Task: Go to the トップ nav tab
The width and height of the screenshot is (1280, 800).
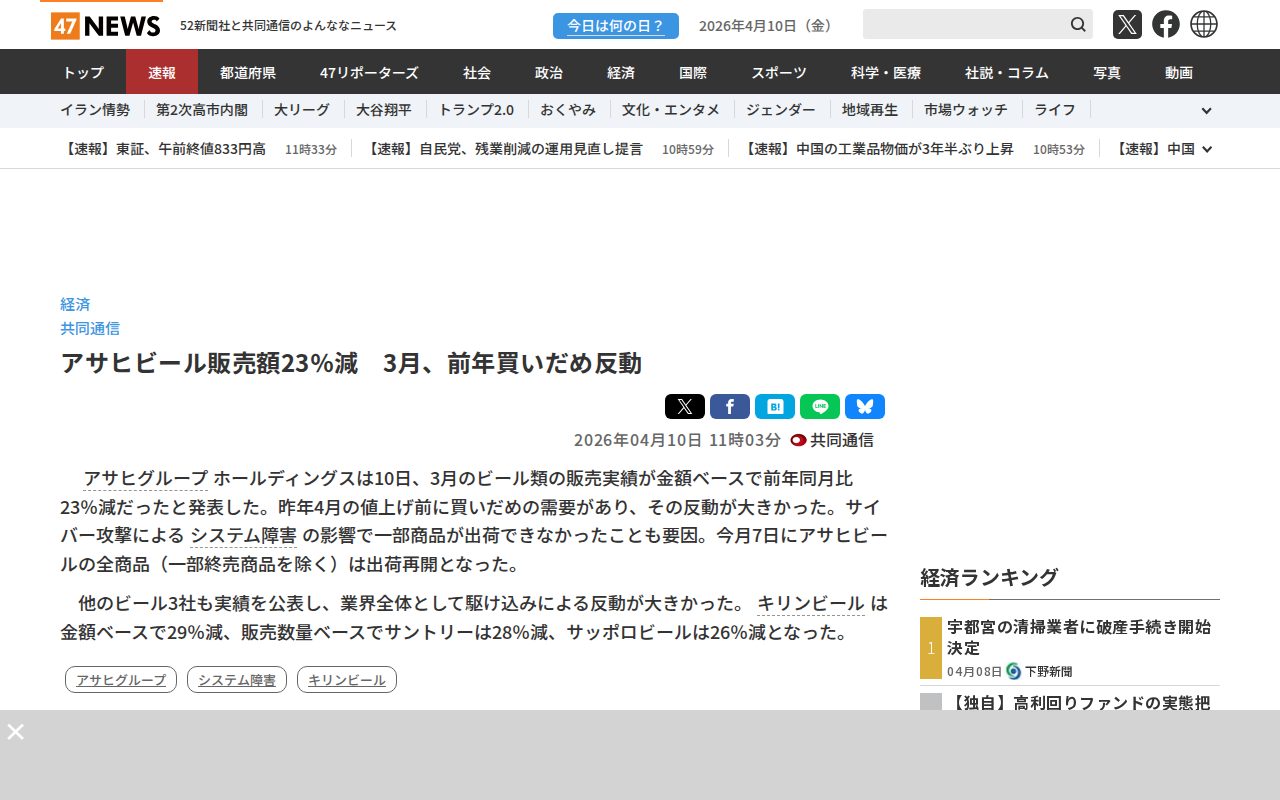Action: (x=83, y=72)
